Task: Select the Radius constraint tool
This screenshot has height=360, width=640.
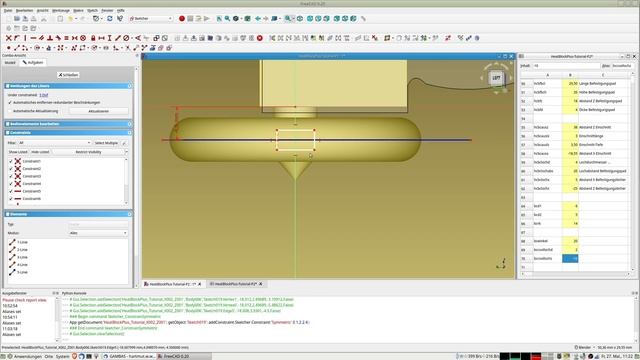Action: pyautogui.click(x=127, y=38)
